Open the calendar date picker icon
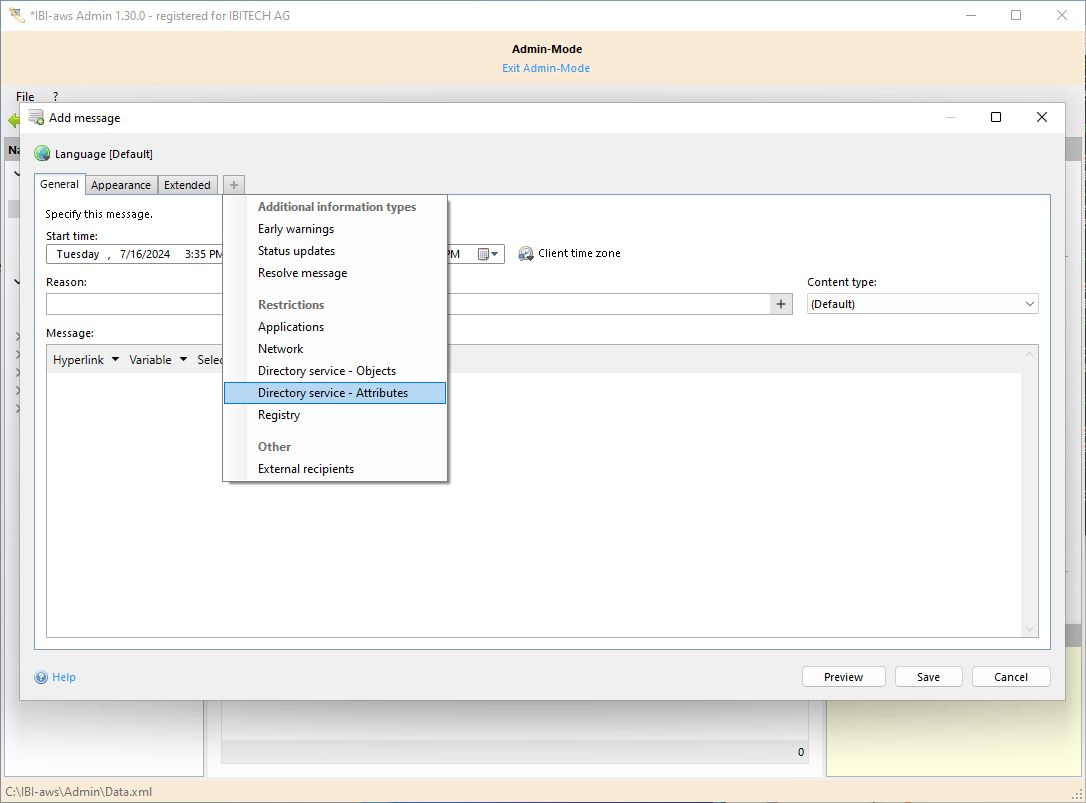This screenshot has width=1086, height=803. pos(487,254)
